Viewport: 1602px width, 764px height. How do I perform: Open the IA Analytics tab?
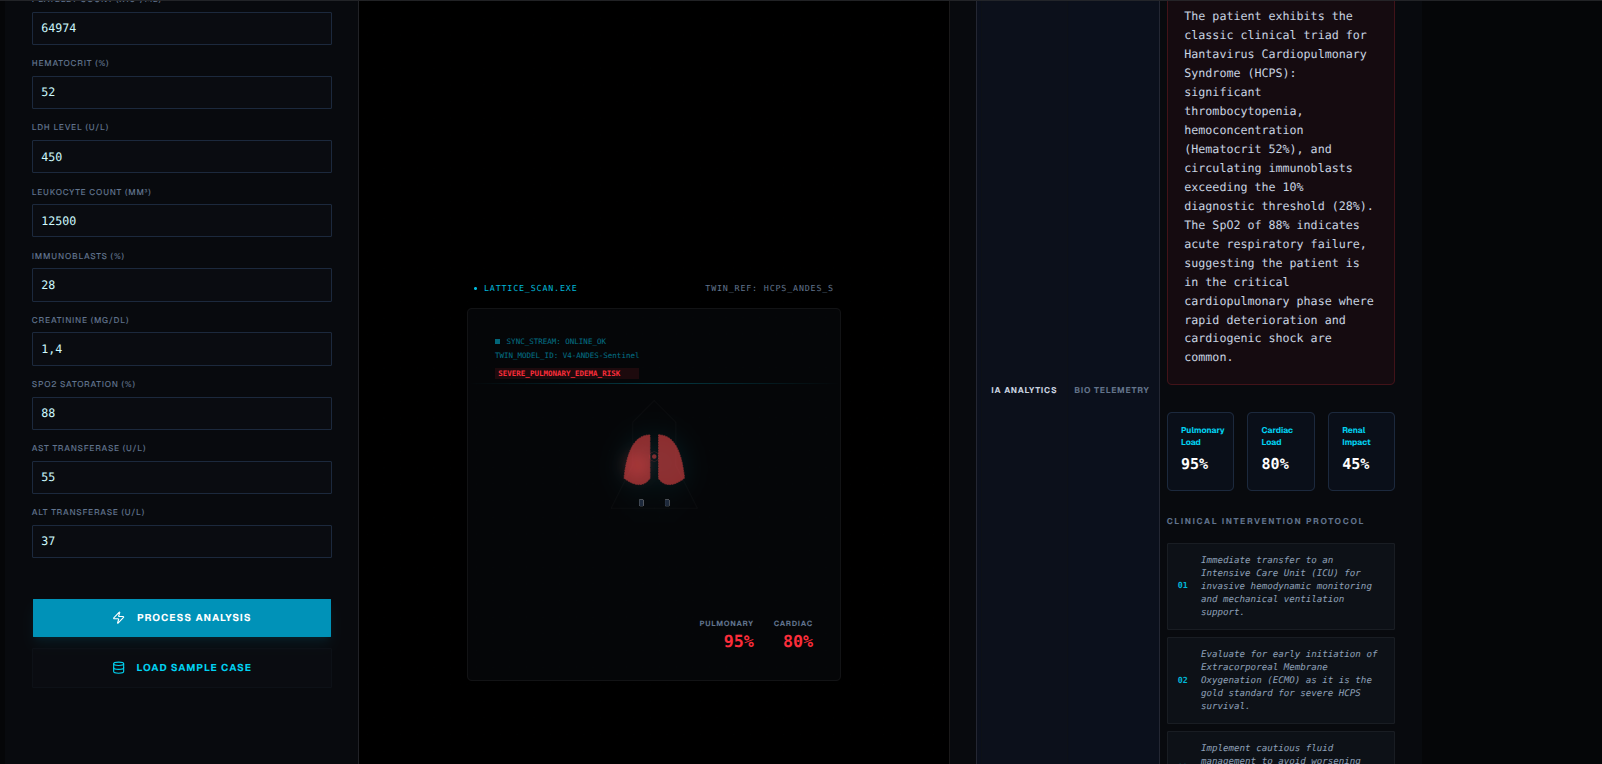tap(1024, 390)
